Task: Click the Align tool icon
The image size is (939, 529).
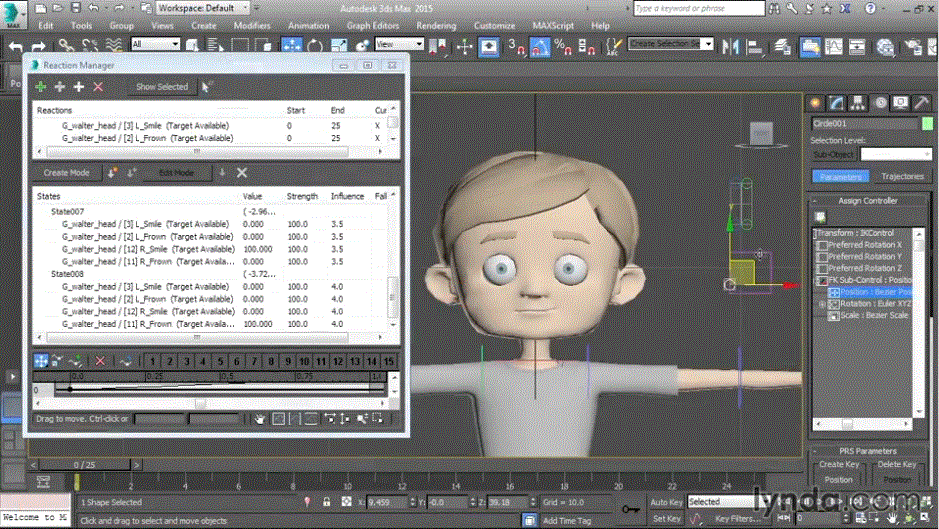Action: pos(755,46)
